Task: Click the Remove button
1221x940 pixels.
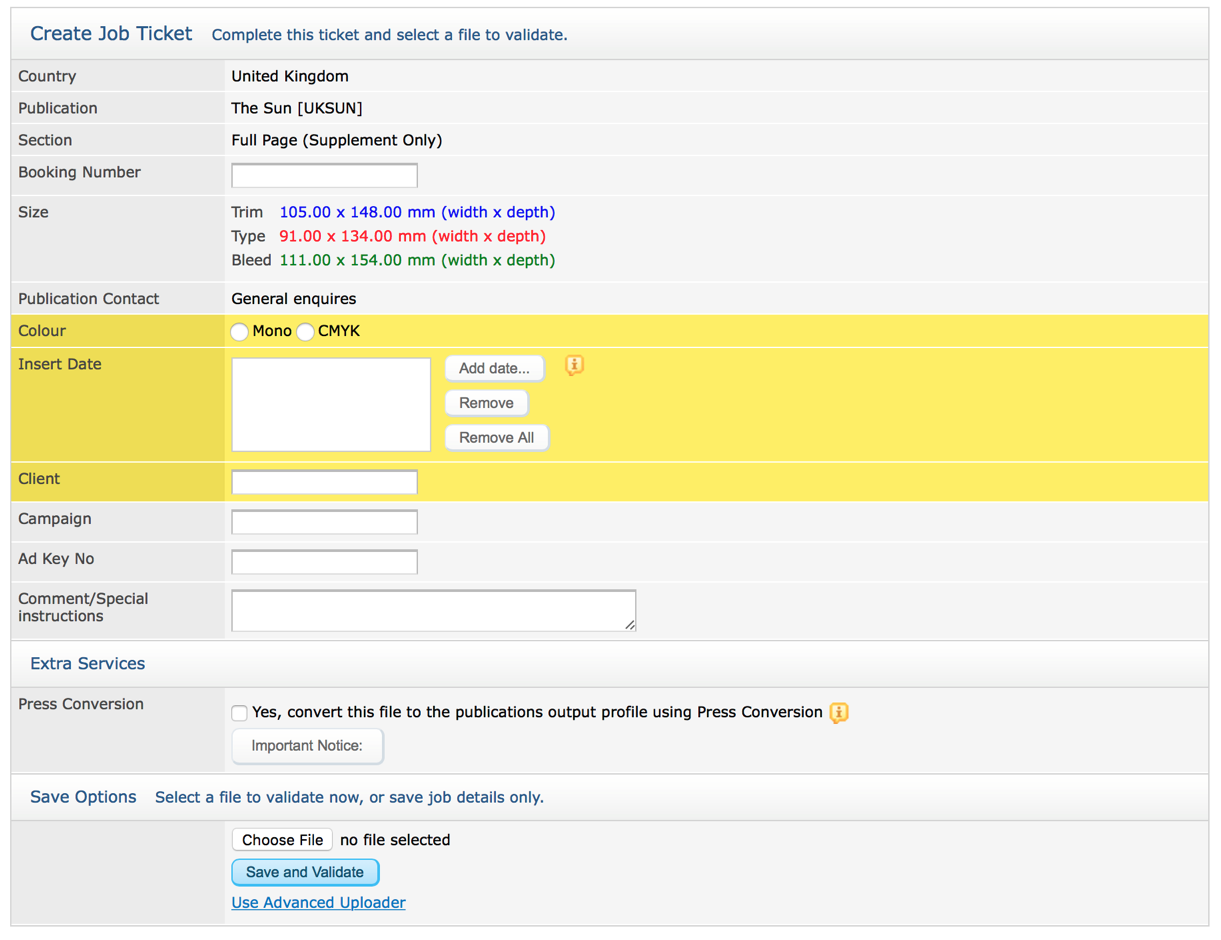Action: [x=486, y=403]
